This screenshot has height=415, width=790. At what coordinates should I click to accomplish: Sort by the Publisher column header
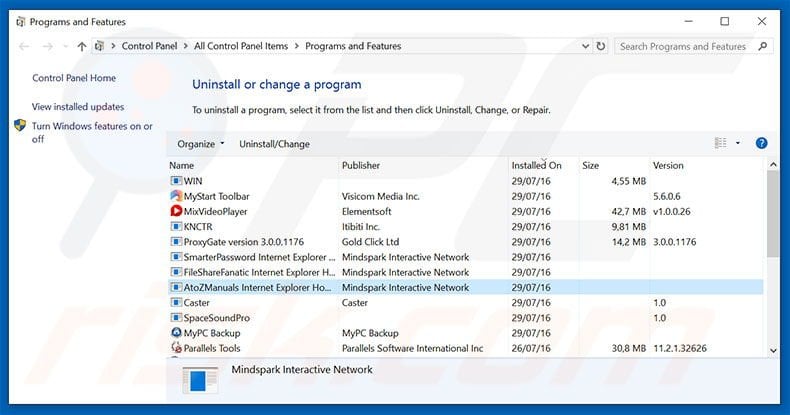click(x=360, y=165)
